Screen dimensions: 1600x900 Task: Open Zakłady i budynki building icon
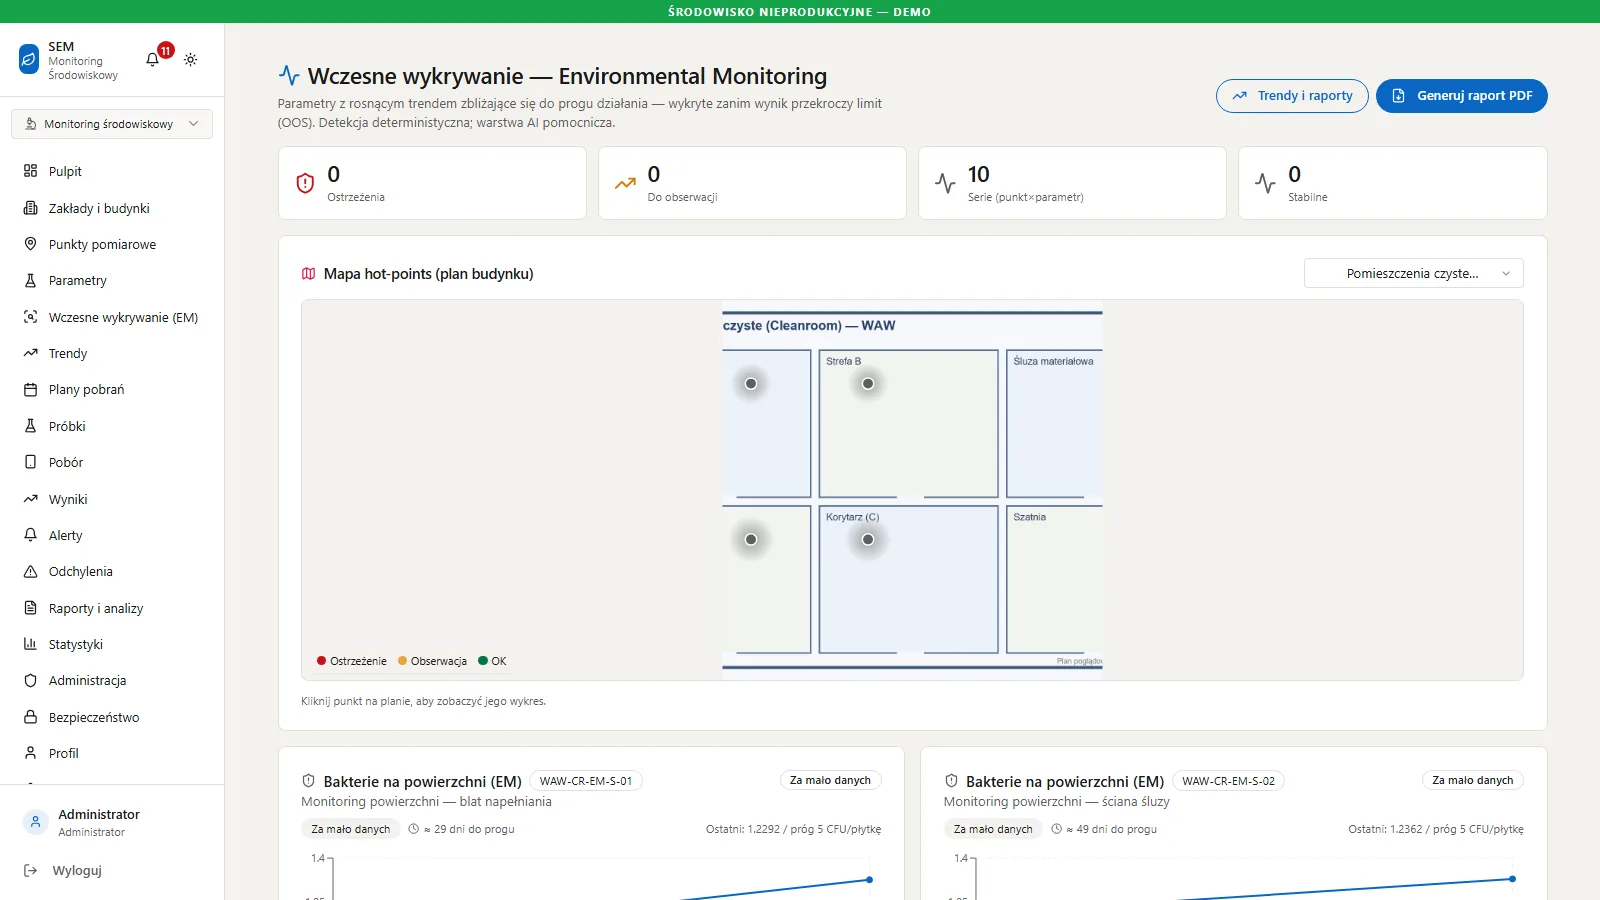(x=30, y=208)
